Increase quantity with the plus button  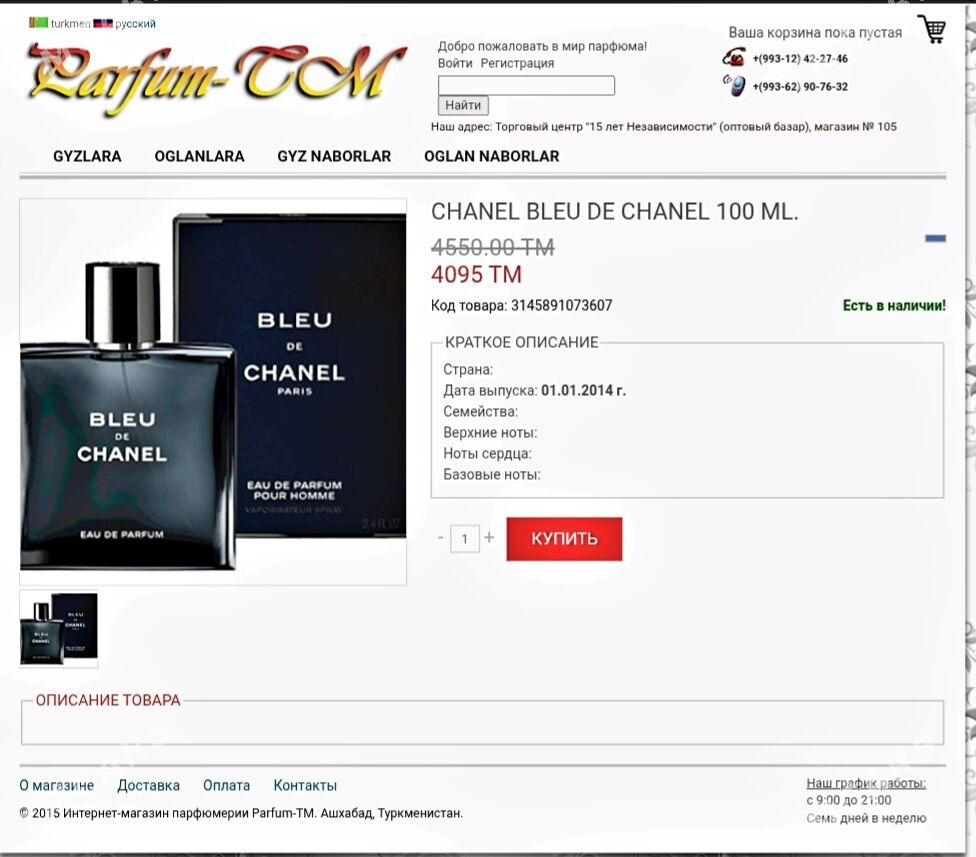489,536
